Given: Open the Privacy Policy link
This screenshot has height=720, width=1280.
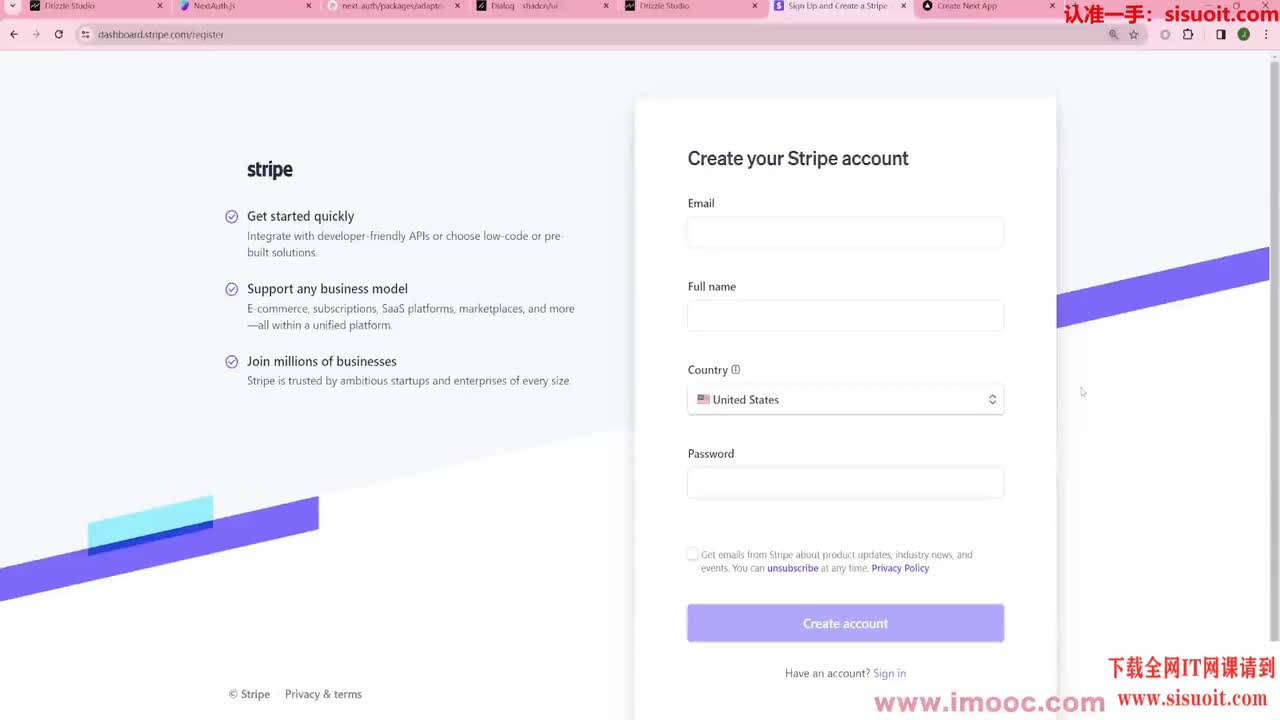Looking at the screenshot, I should (x=900, y=568).
